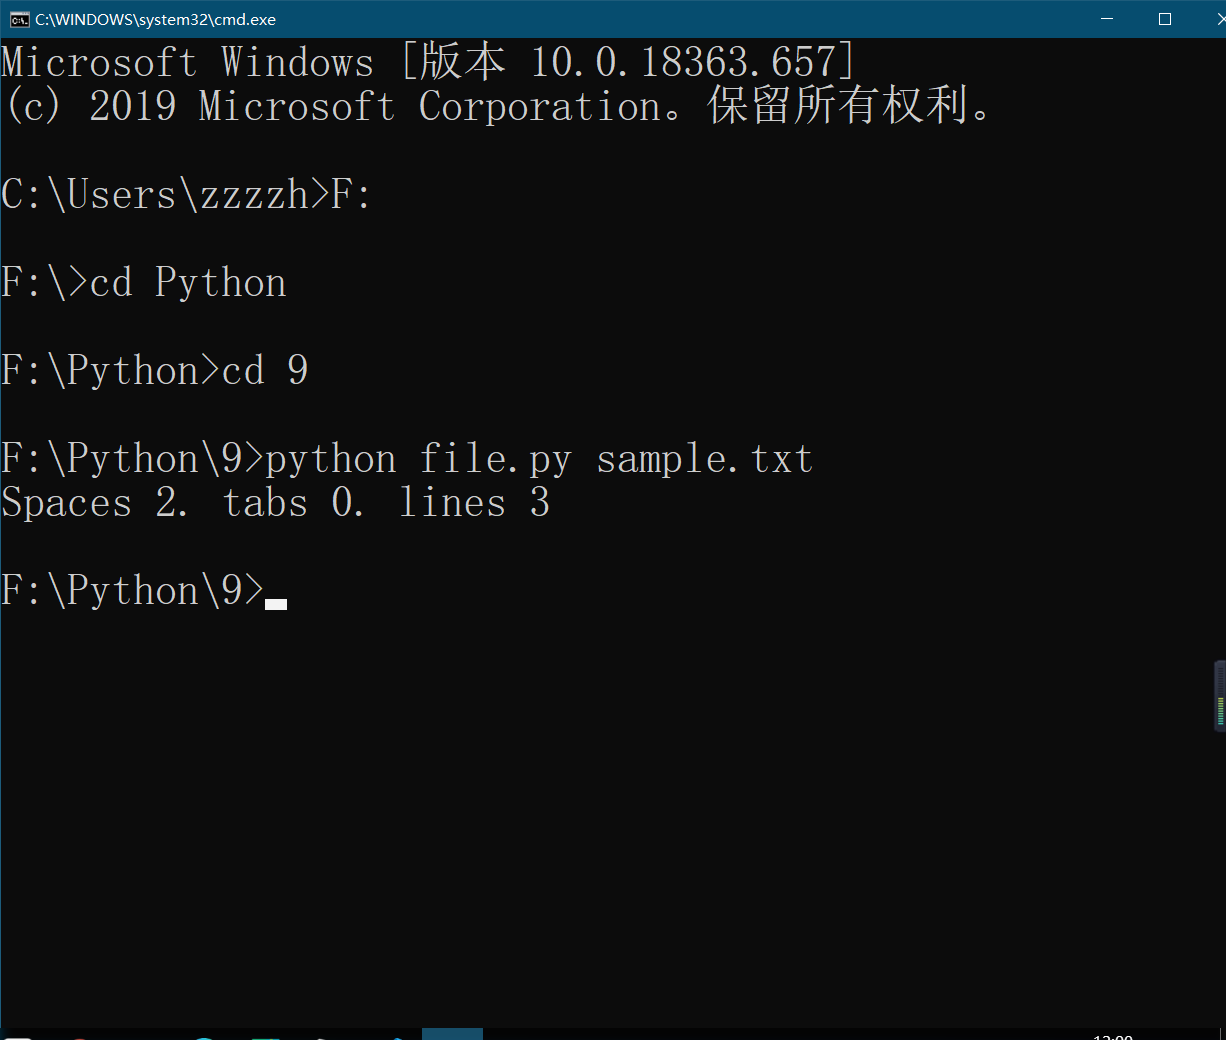Click the 'Spaces 2. tabs 0. lines 3' output

pos(276,503)
